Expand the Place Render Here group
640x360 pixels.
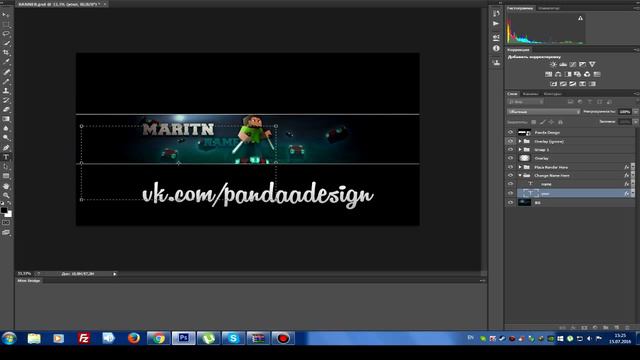pos(520,167)
